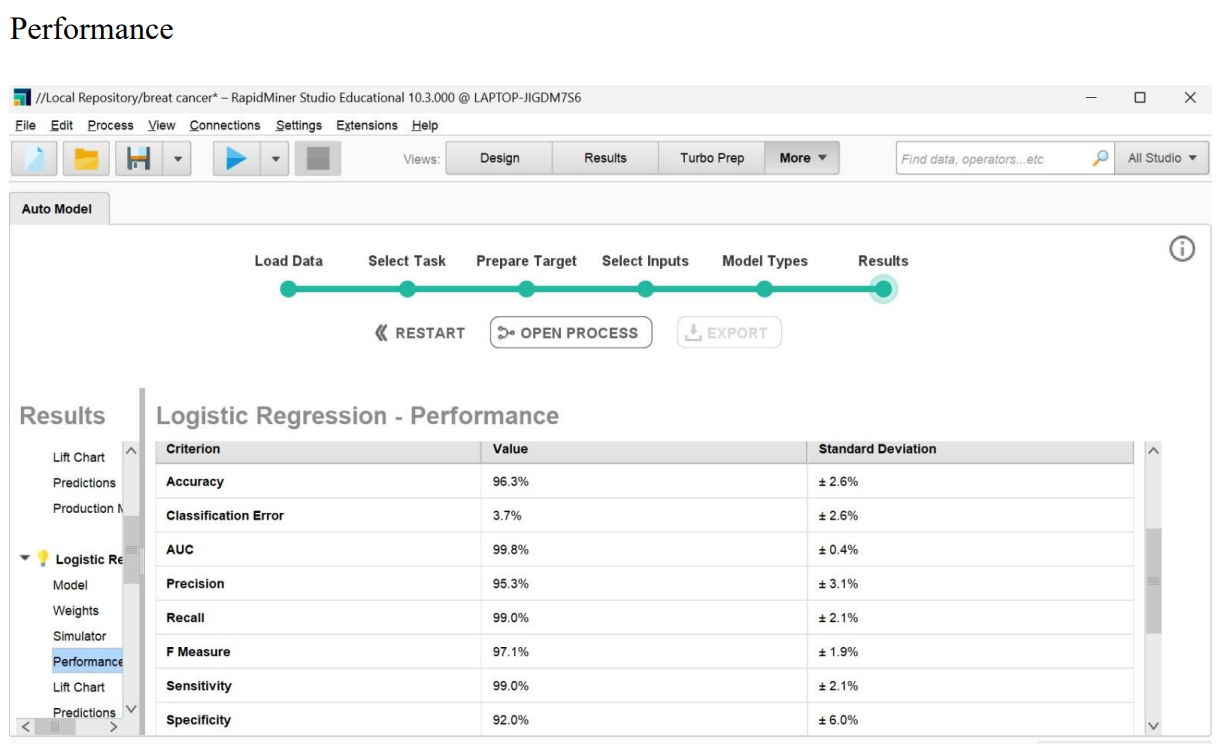Open the More views dropdown

802,158
